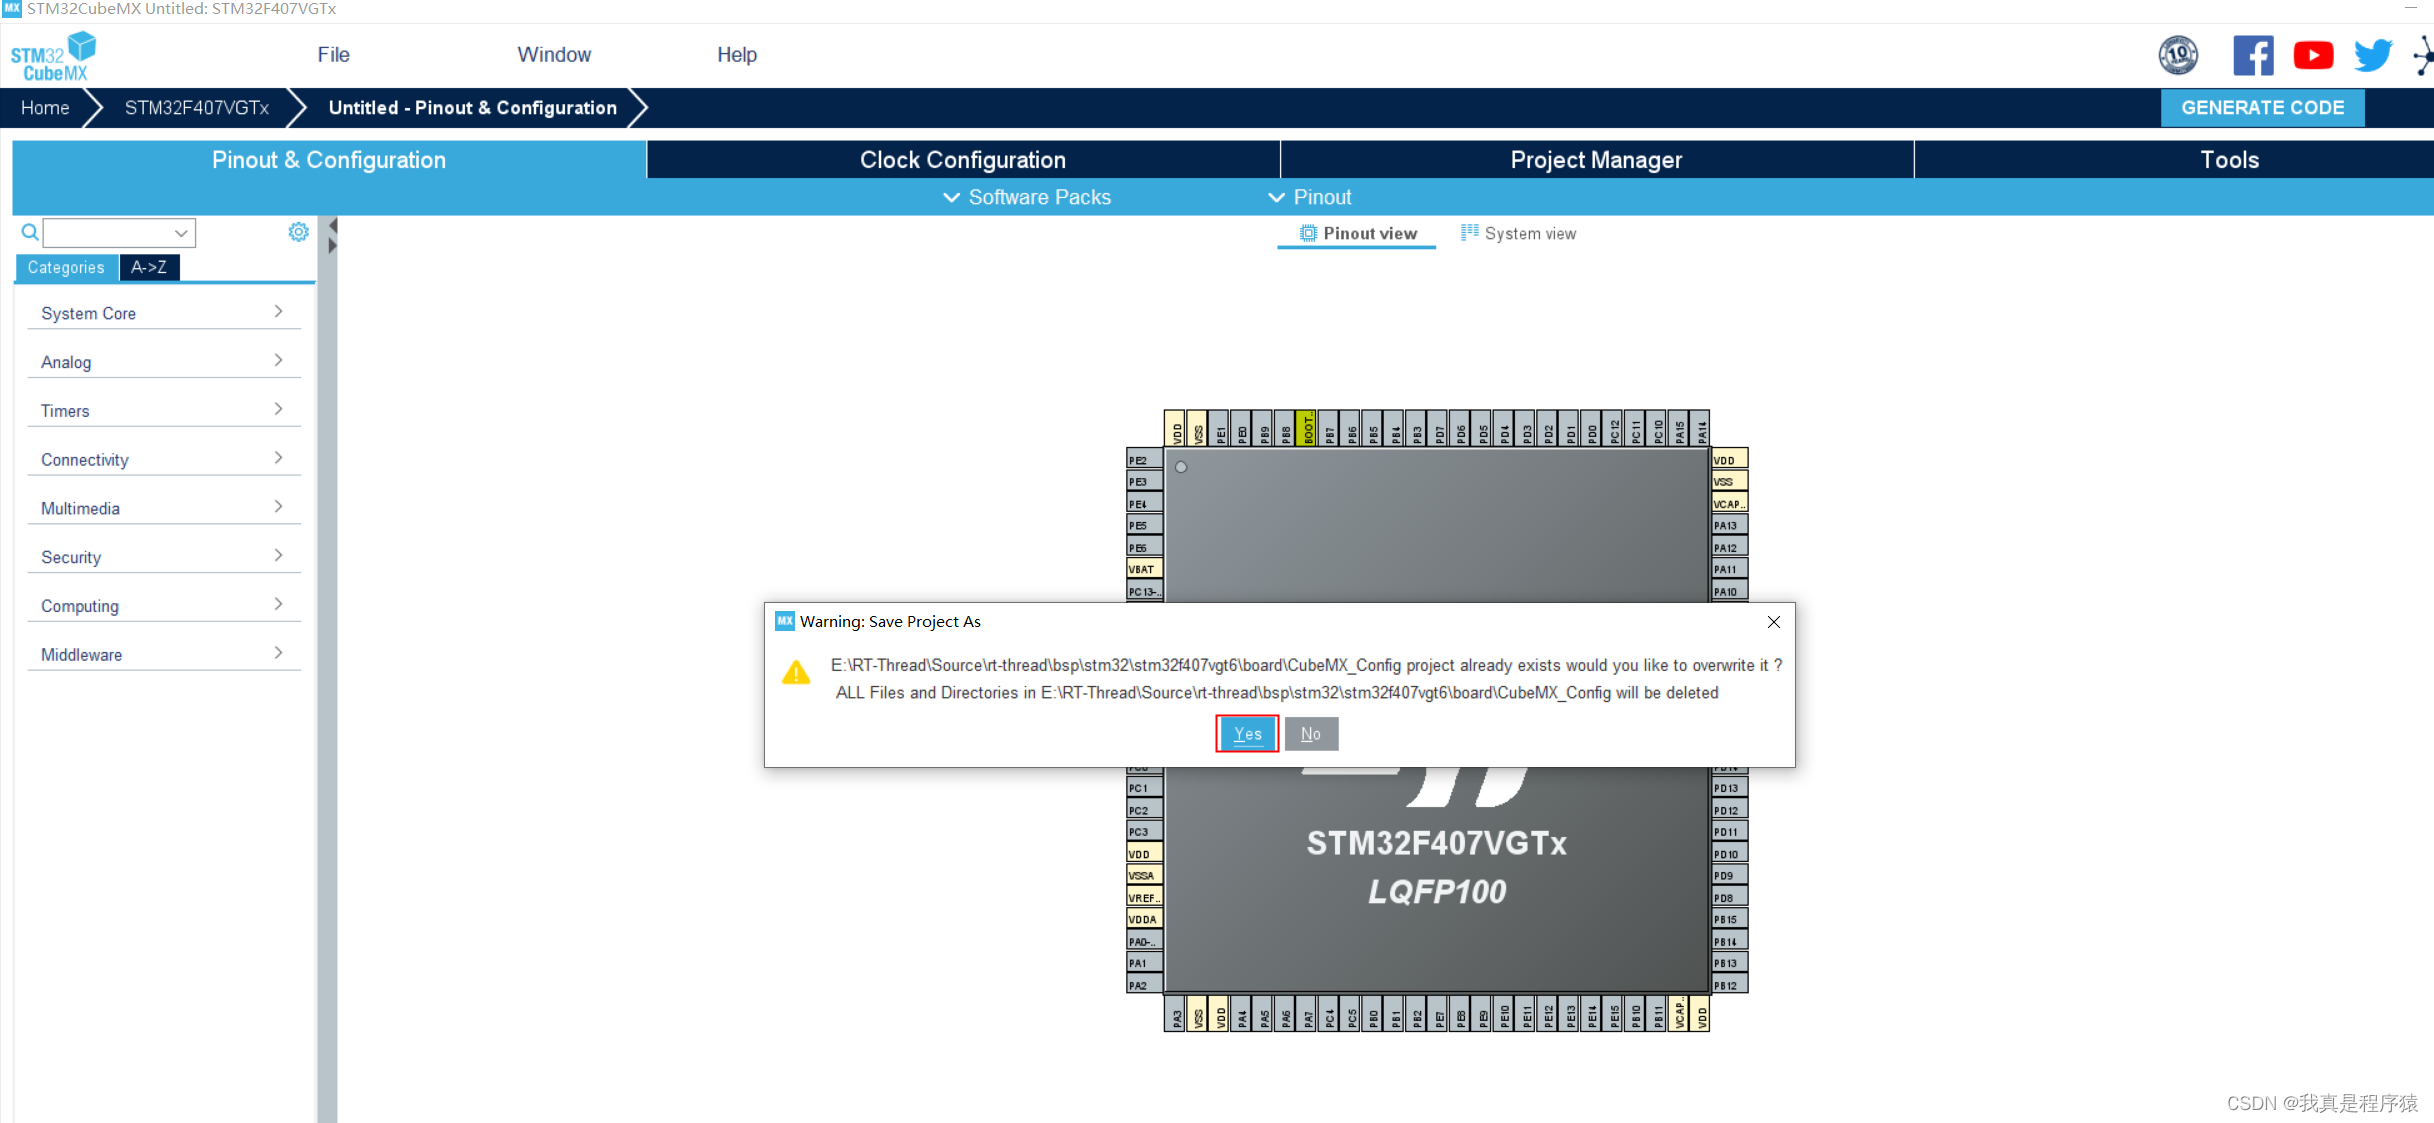
Task: Collapse the left panel with arrow handle
Action: [333, 226]
